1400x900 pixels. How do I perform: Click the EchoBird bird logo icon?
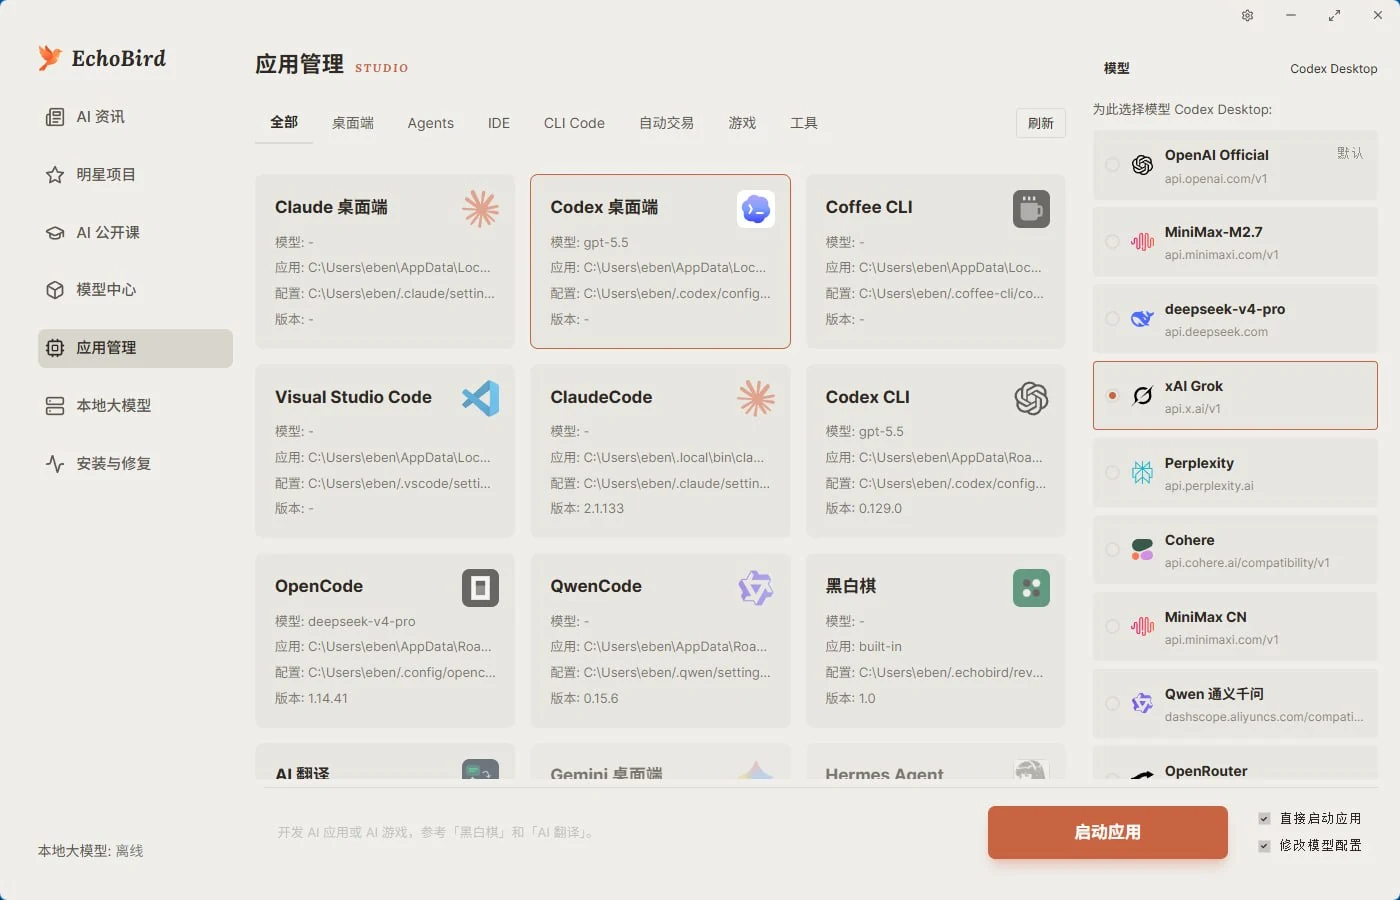[50, 58]
